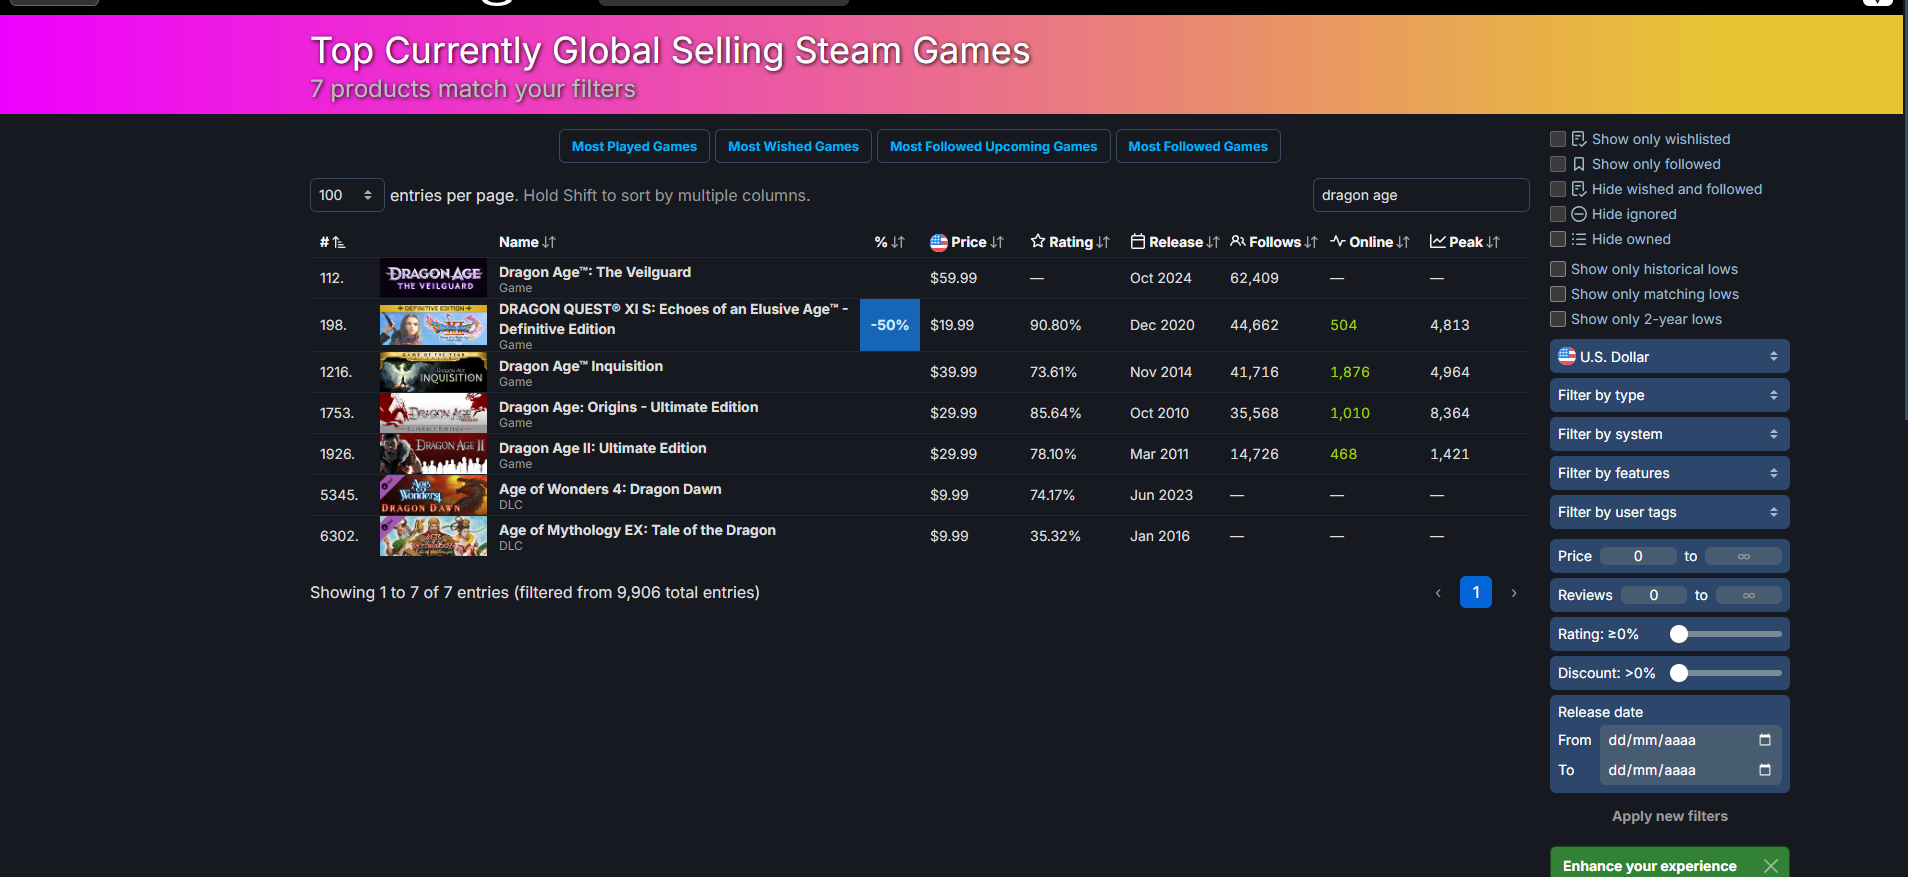Viewport: 1908px width, 877px height.
Task: Open the U.S. Dollar currency dropdown
Action: click(1669, 357)
